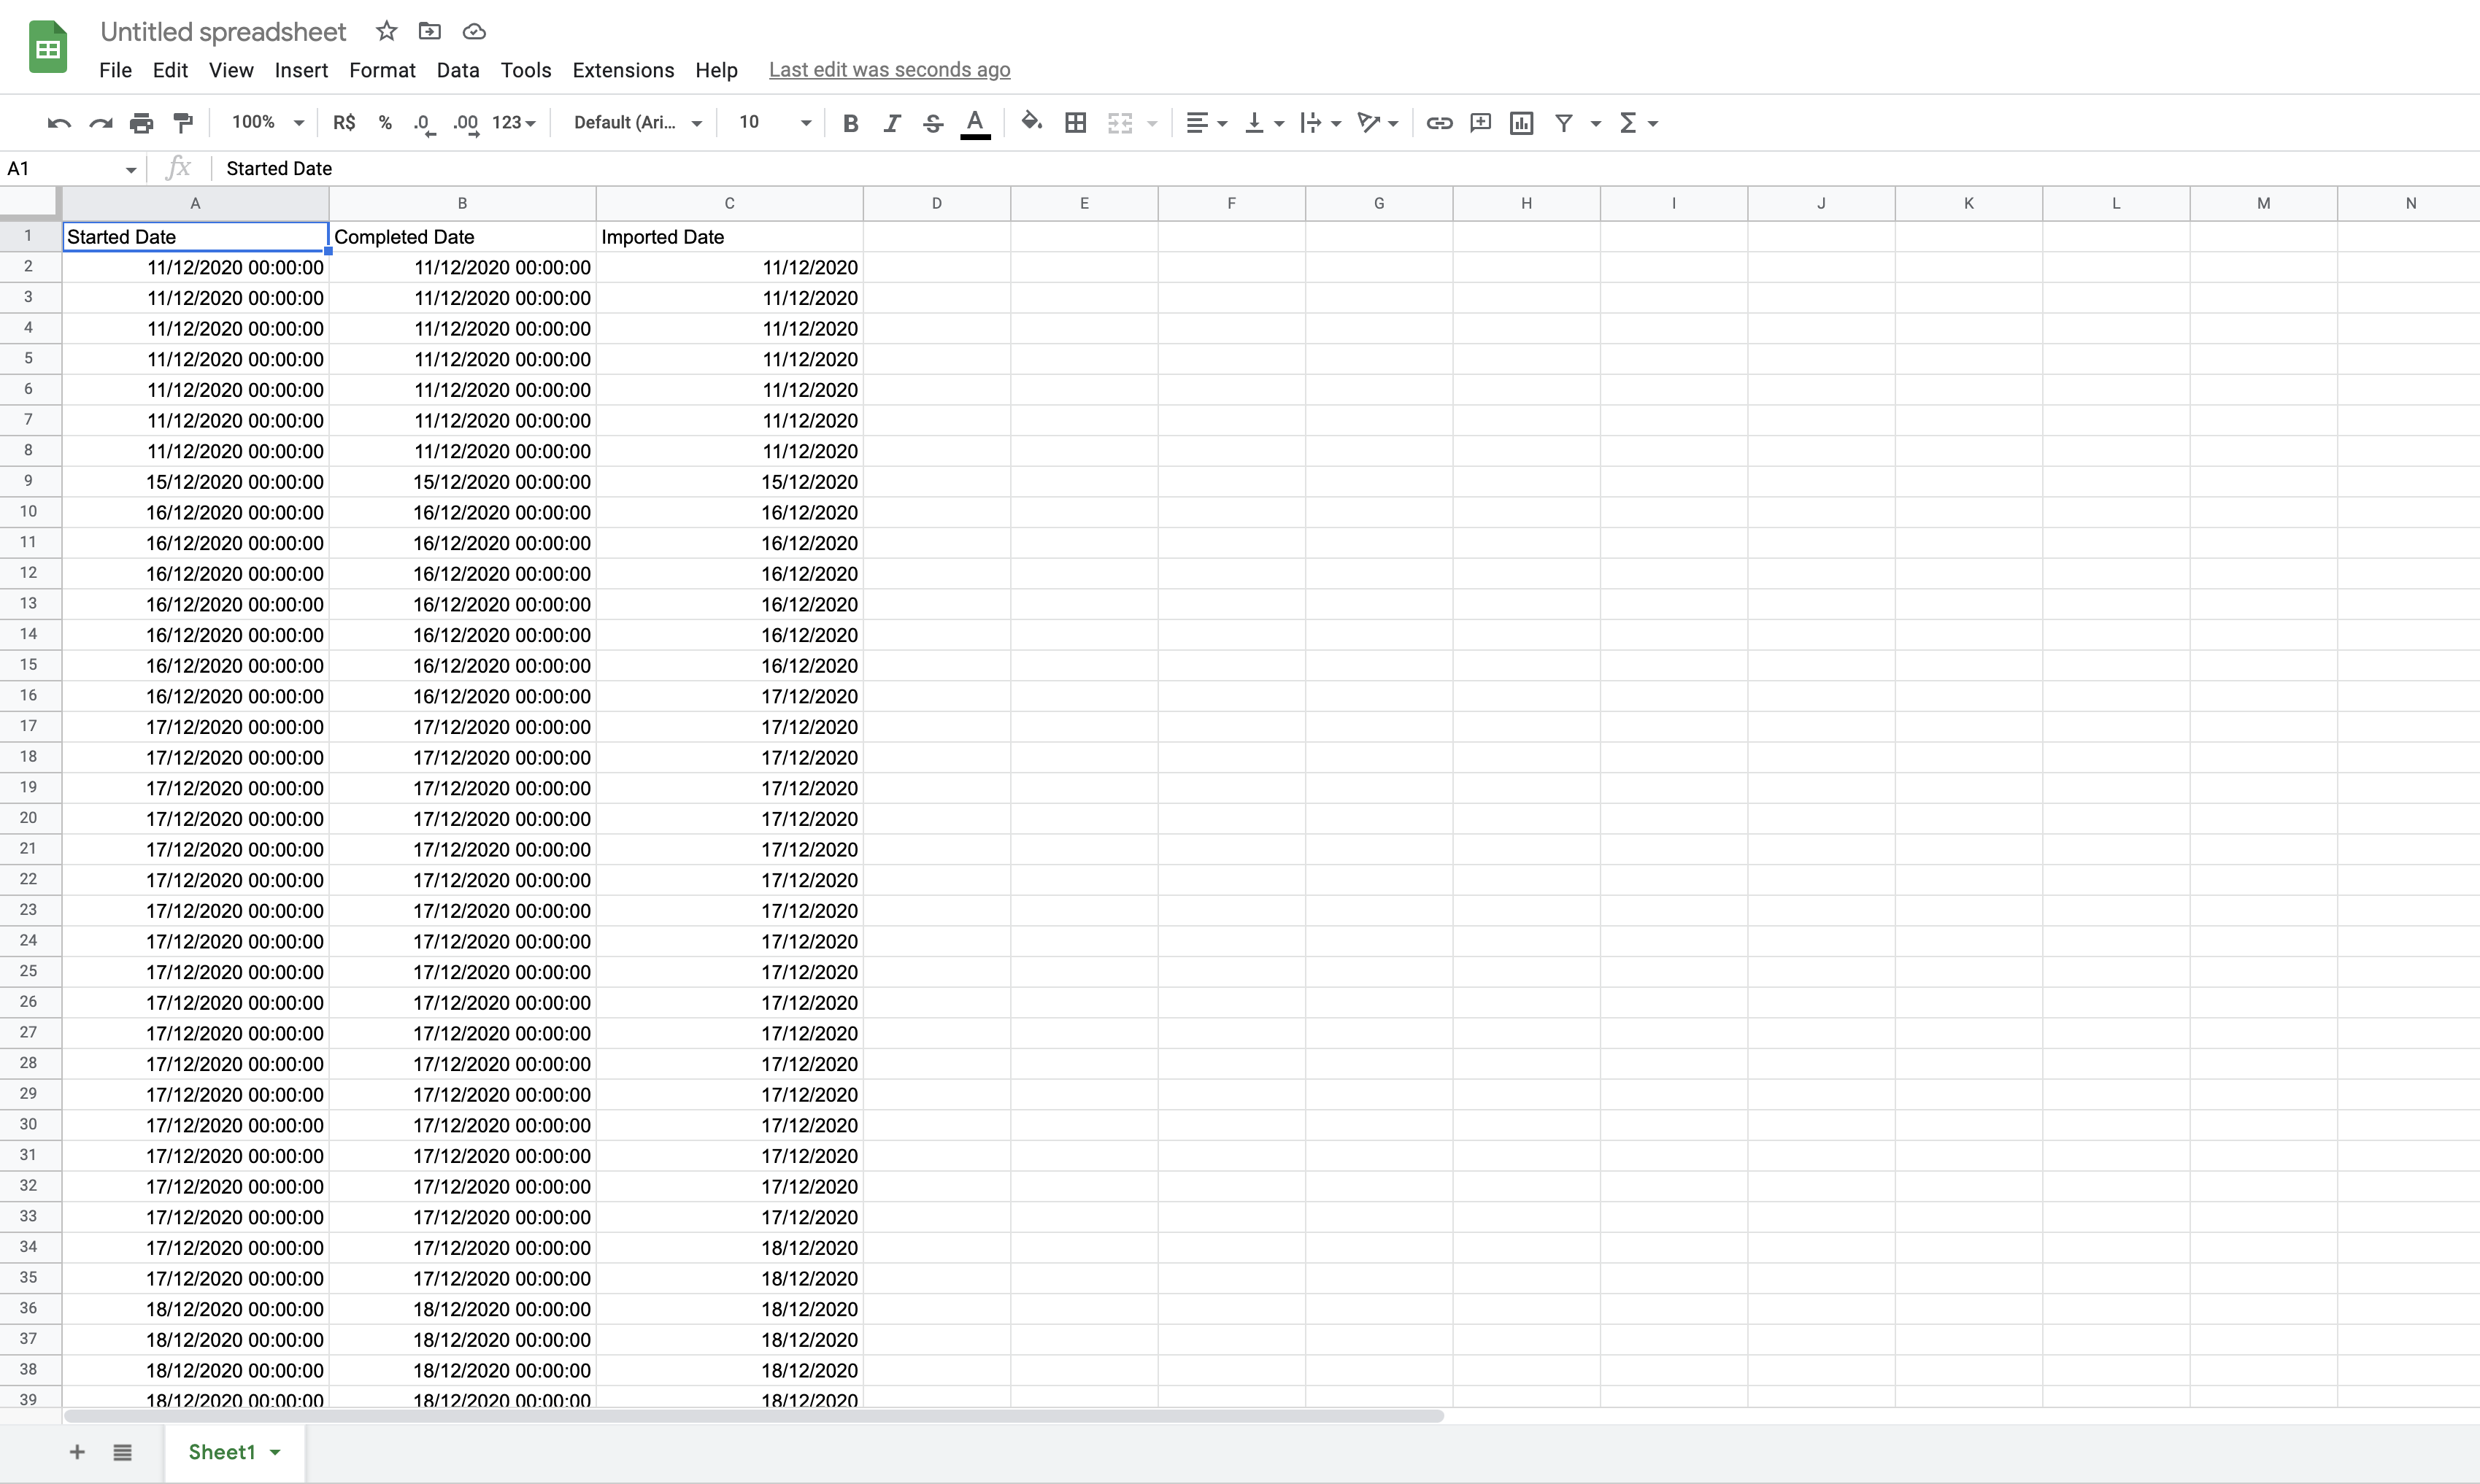Click the 'Last edit was seconds ago' link
Image resolution: width=2480 pixels, height=1484 pixels.
coord(889,70)
